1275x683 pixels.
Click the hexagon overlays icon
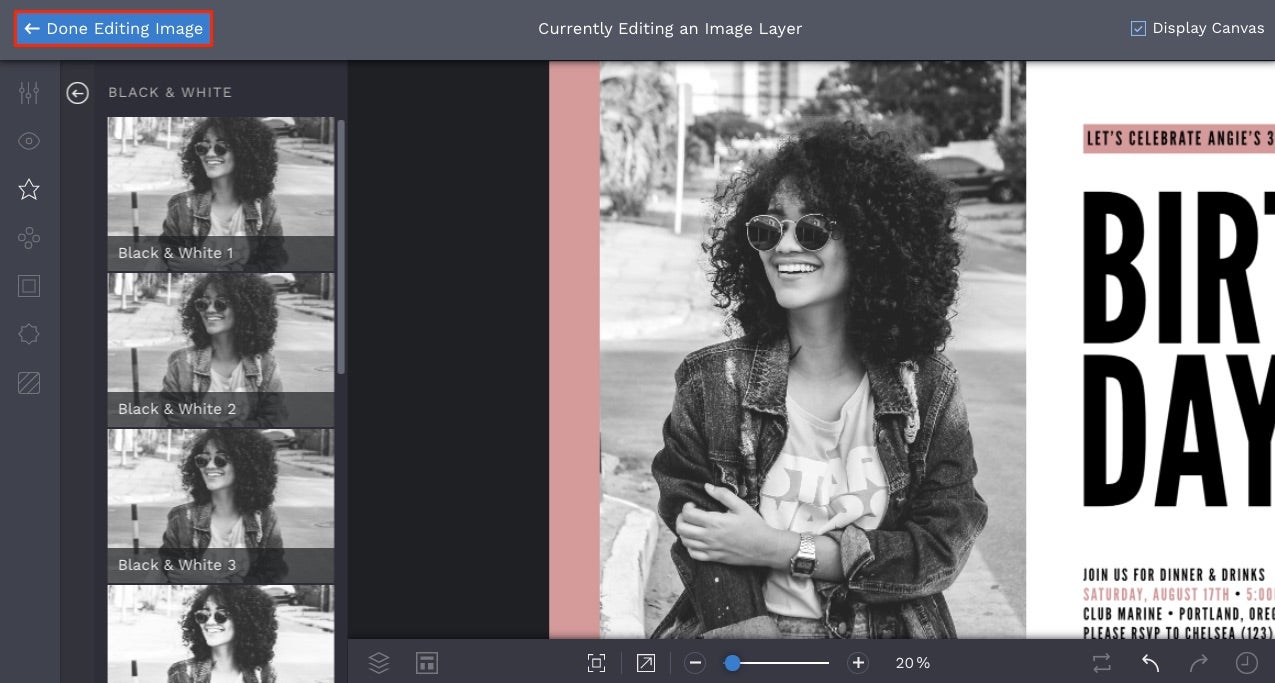click(29, 334)
